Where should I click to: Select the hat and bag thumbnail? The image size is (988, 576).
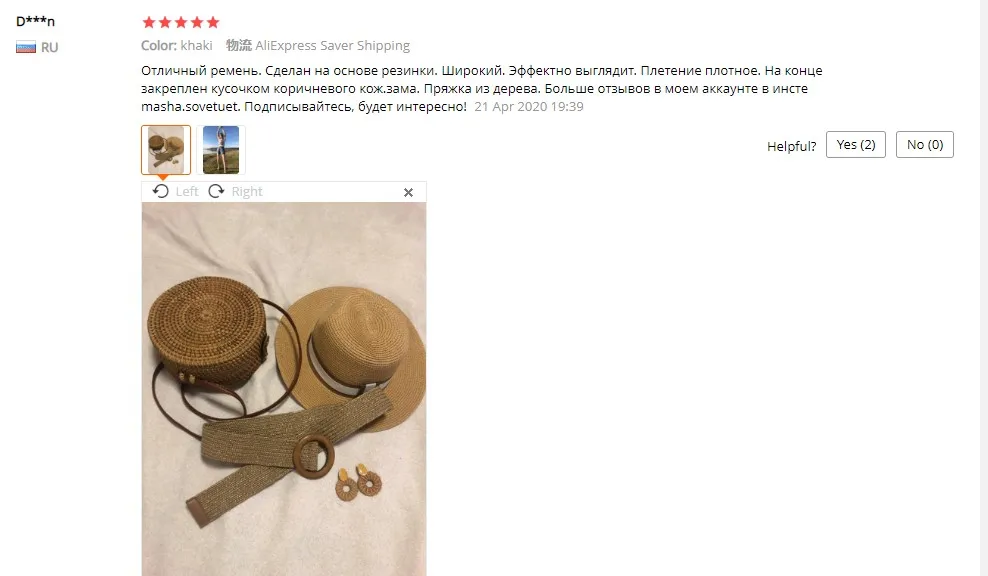click(166, 149)
